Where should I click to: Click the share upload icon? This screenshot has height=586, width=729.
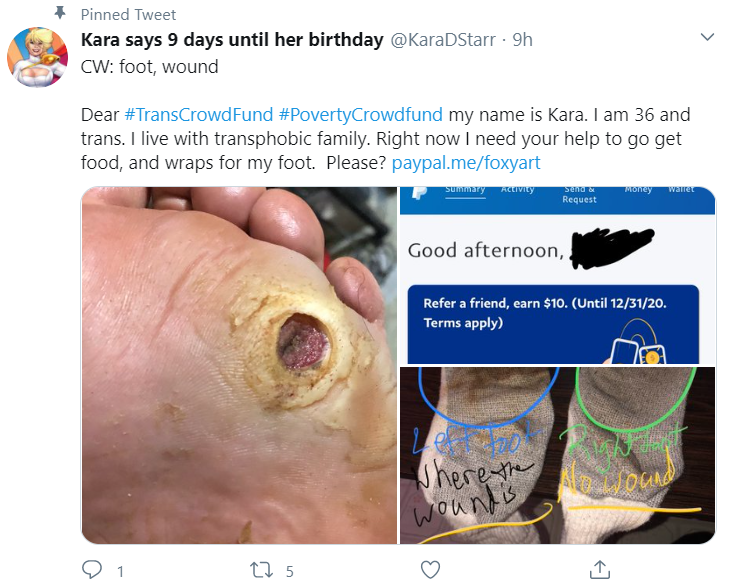point(600,570)
